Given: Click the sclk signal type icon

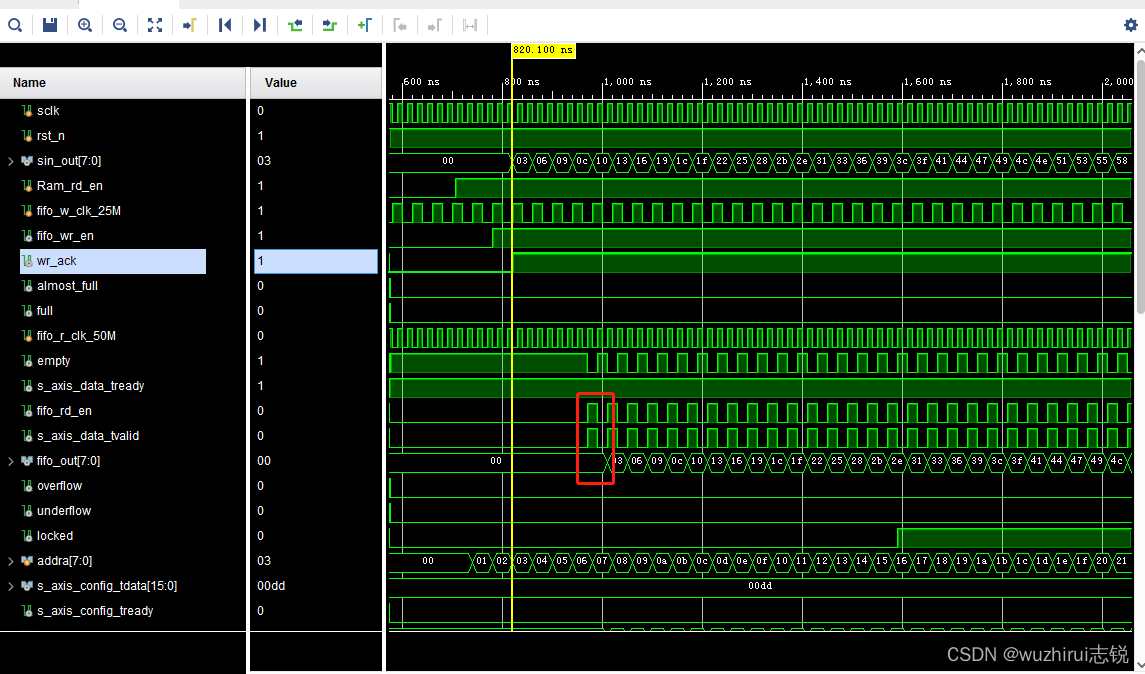Looking at the screenshot, I should [27, 111].
